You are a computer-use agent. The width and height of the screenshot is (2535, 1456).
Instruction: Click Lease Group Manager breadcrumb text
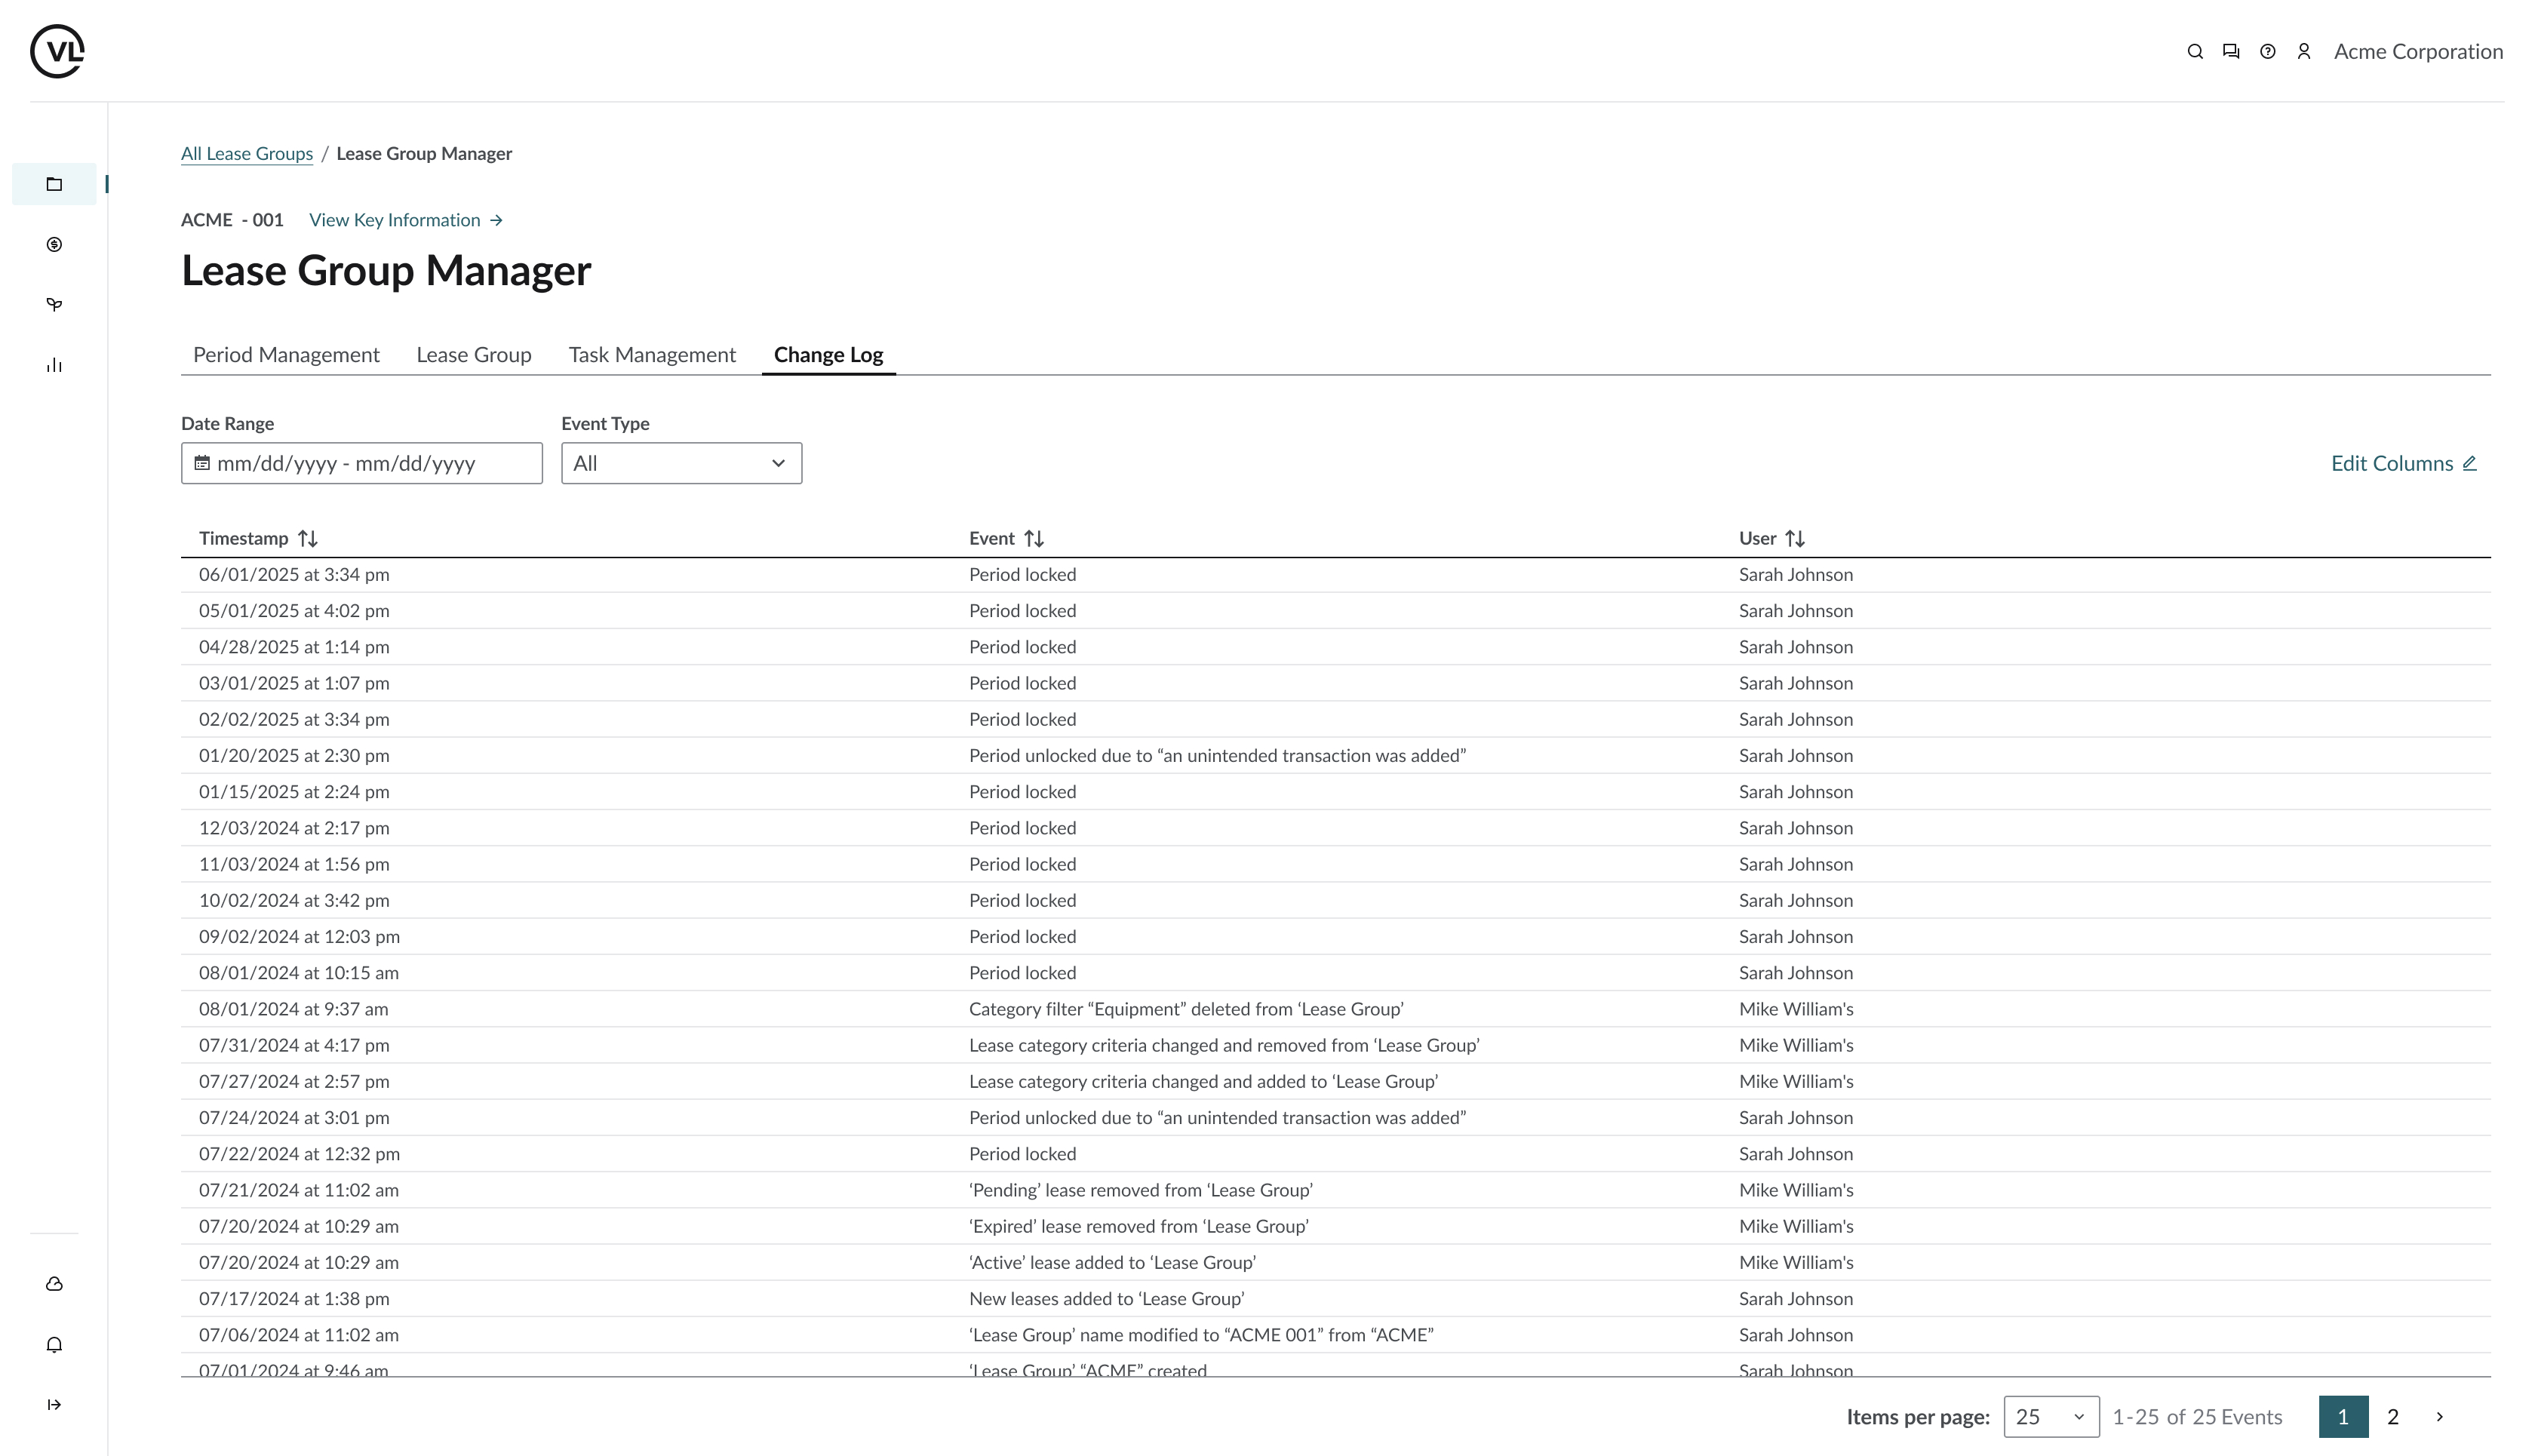[424, 154]
